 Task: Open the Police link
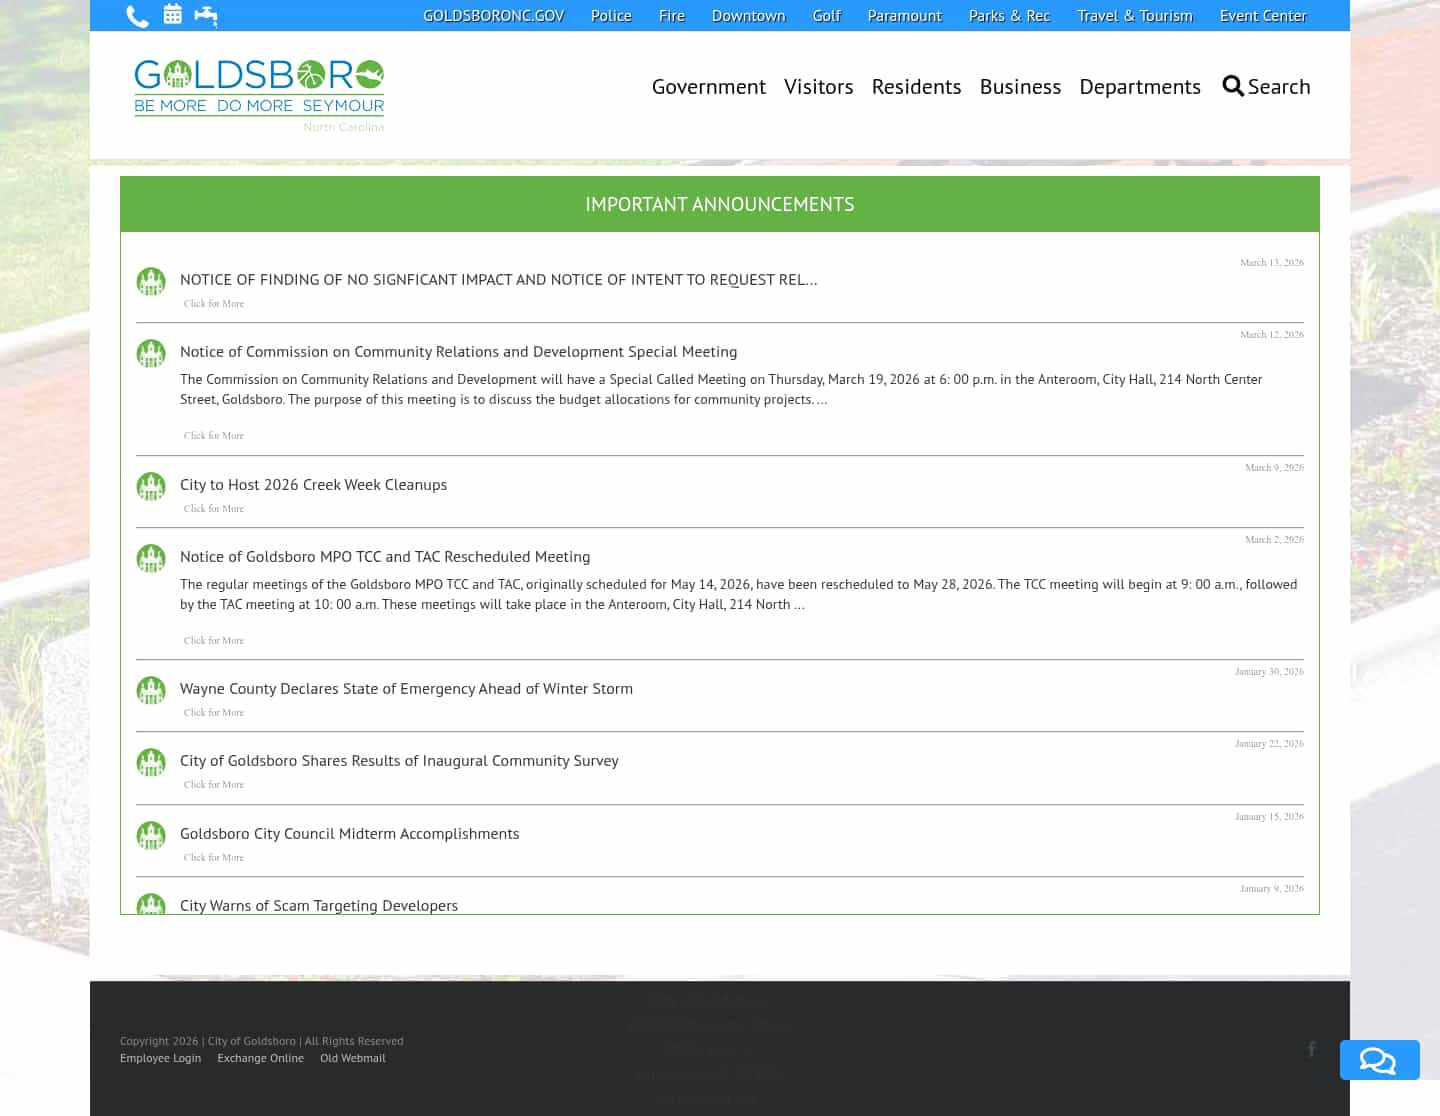click(611, 15)
